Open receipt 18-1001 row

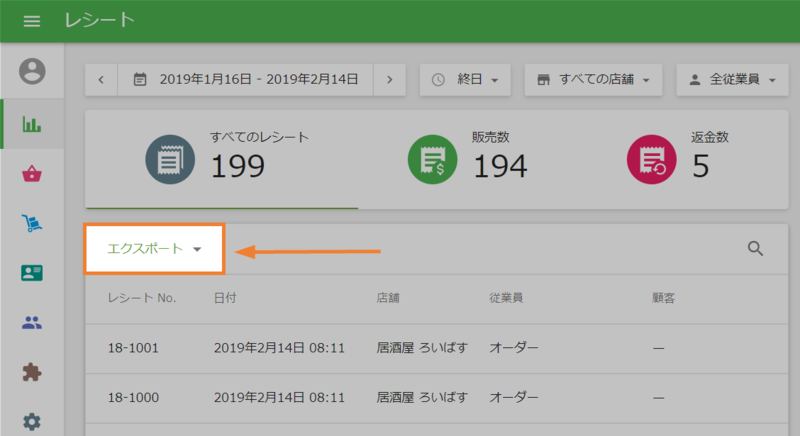pos(437,348)
